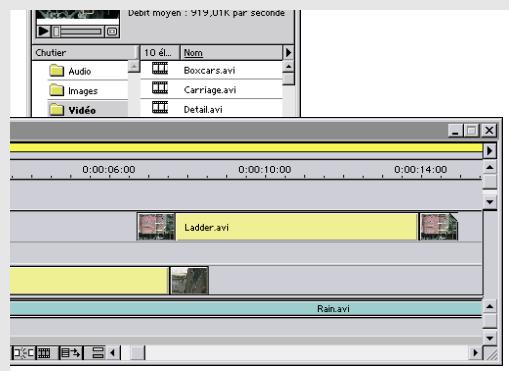This screenshot has height=371, width=509.
Task: Minimize the Timeline window
Action: (x=455, y=130)
